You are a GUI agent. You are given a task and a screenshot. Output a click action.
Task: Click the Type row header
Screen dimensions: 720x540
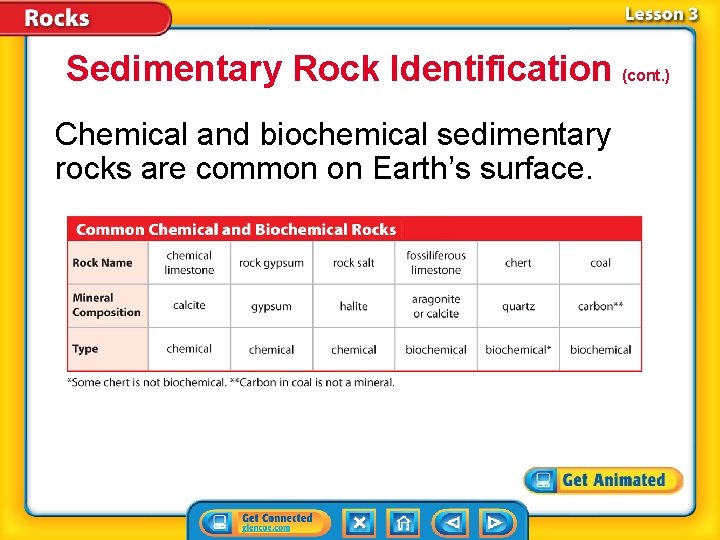click(x=108, y=349)
